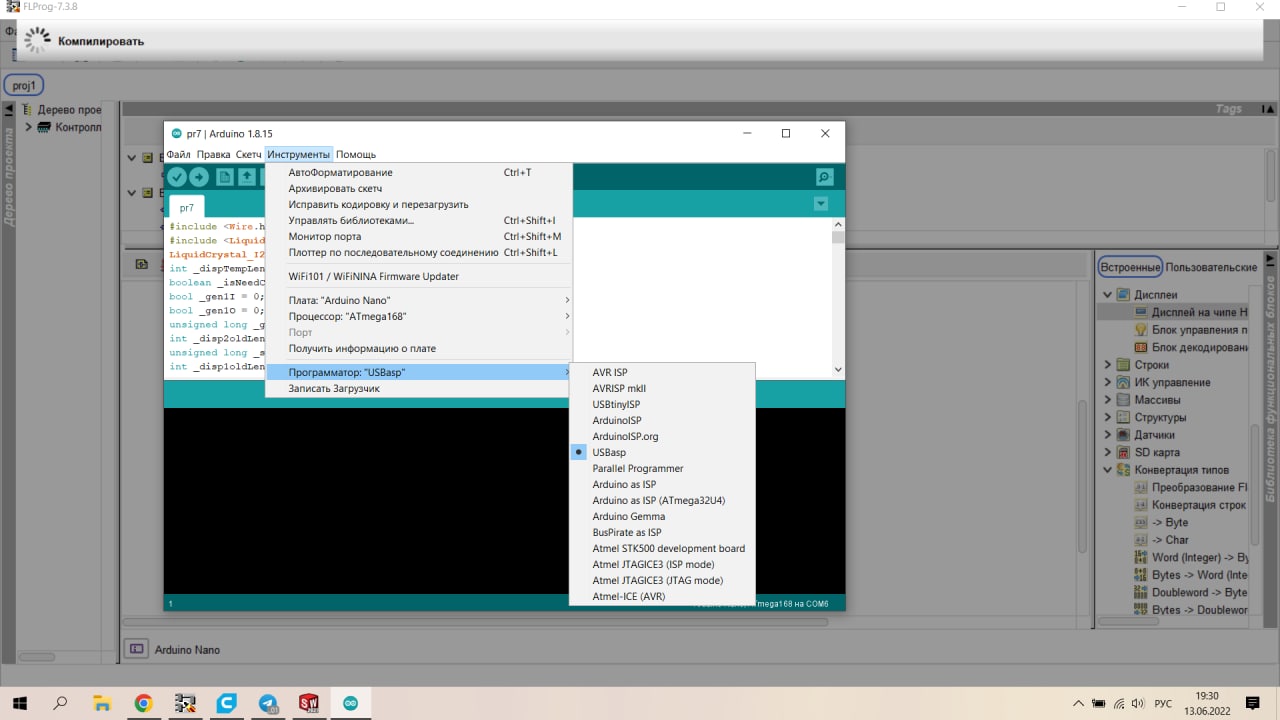Viewport: 1280px width, 720px height.
Task: Select ArduinoISP programmer option
Action: click(661, 420)
